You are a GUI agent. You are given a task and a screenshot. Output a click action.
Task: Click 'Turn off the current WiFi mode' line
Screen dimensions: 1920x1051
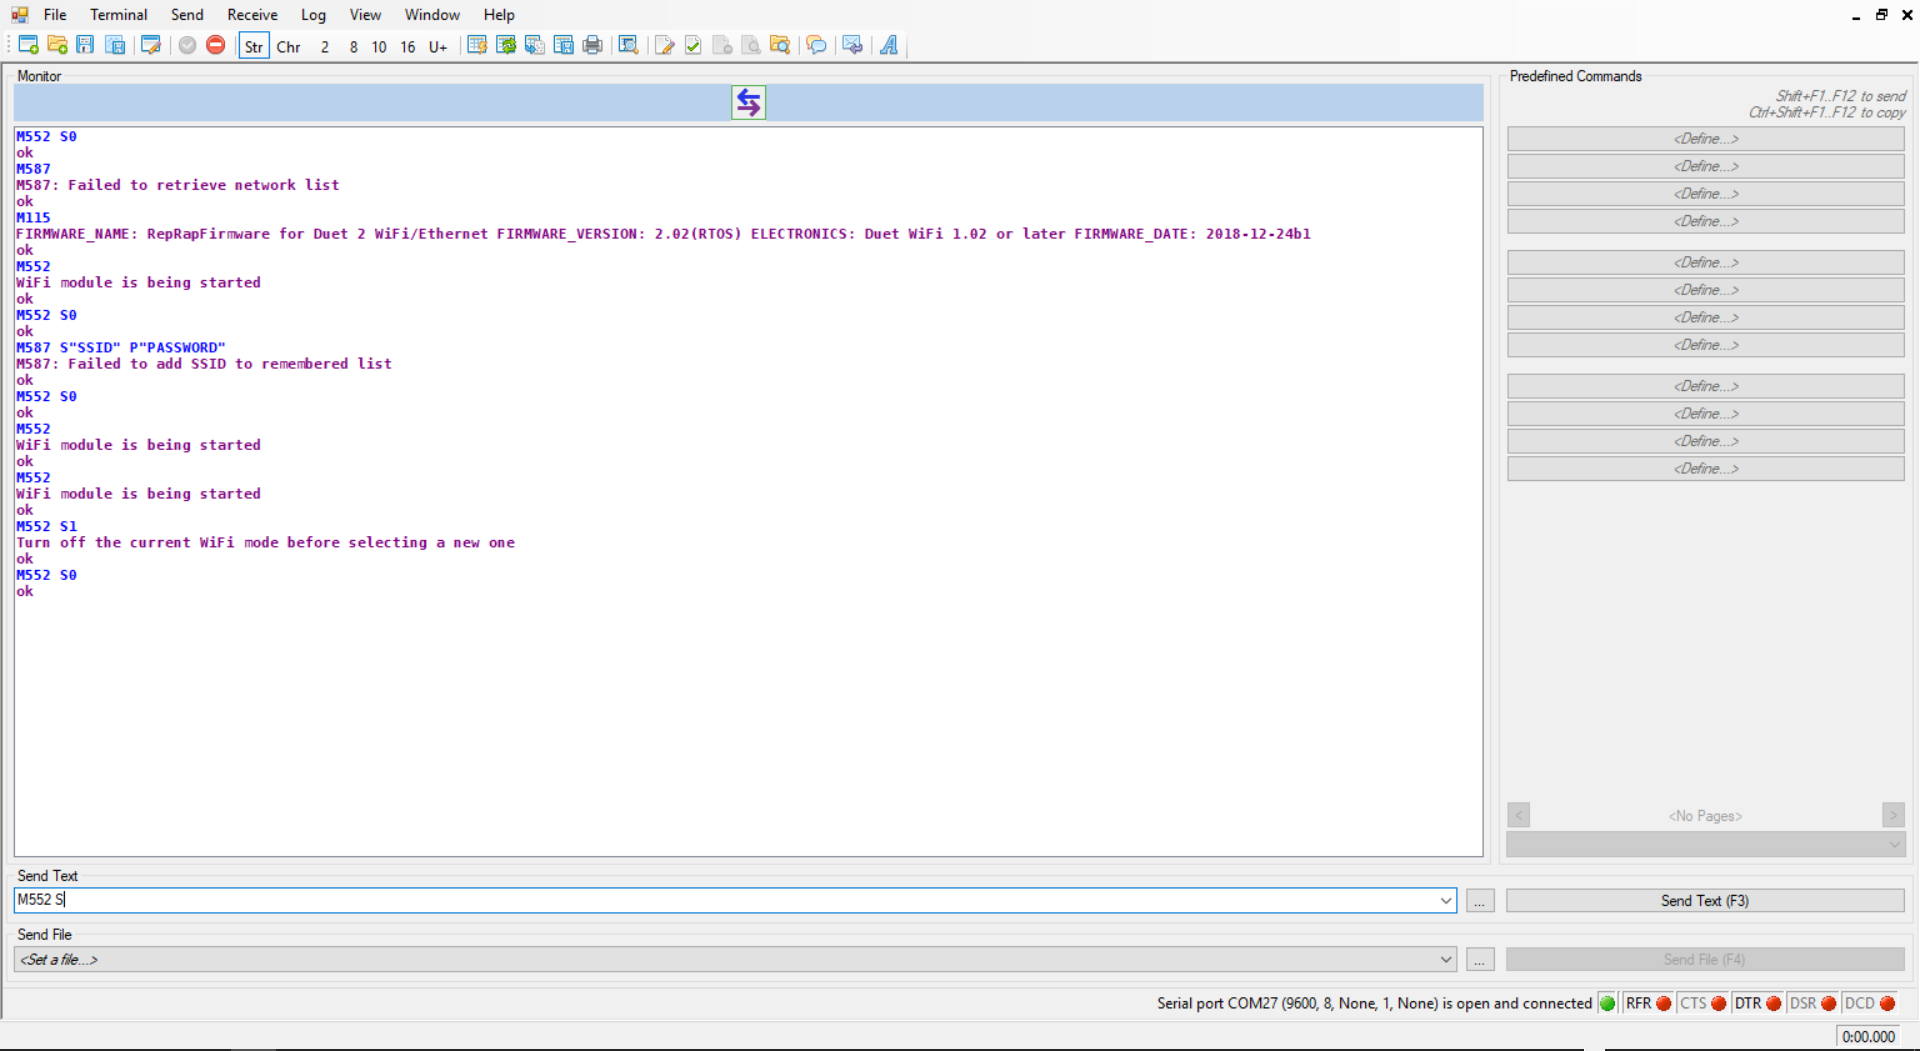(265, 543)
